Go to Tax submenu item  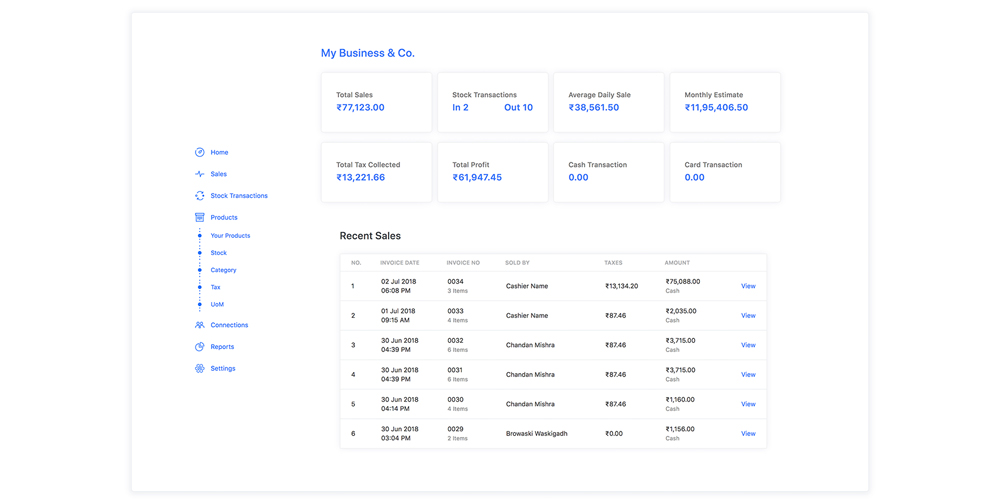tap(215, 287)
